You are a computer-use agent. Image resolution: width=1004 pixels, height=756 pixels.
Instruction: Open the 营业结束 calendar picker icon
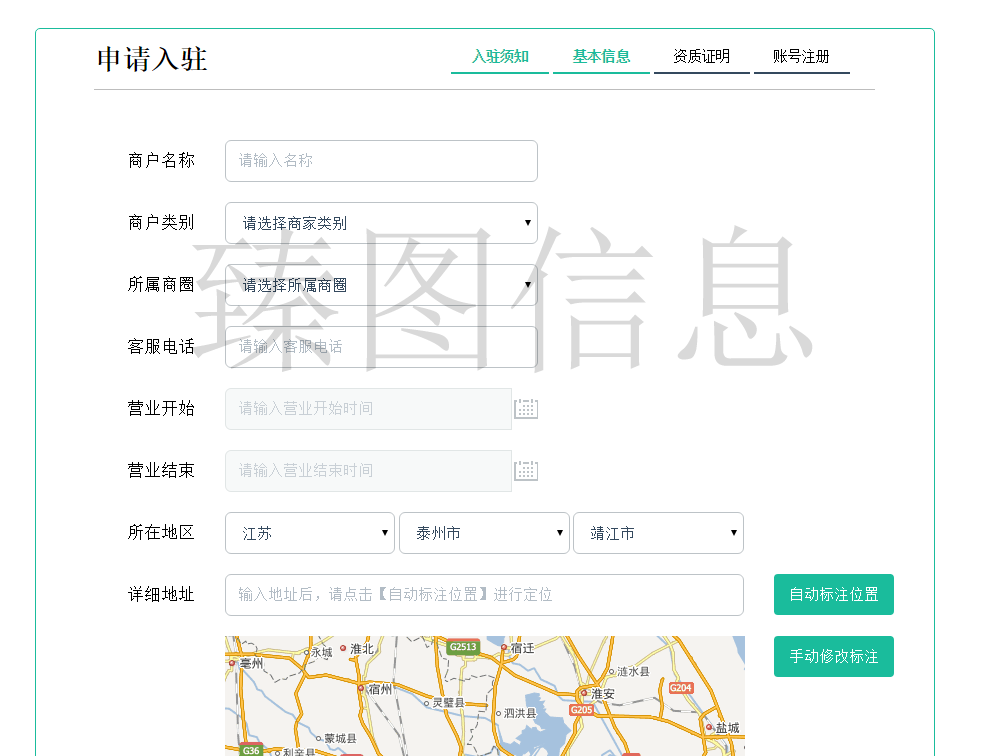526,470
